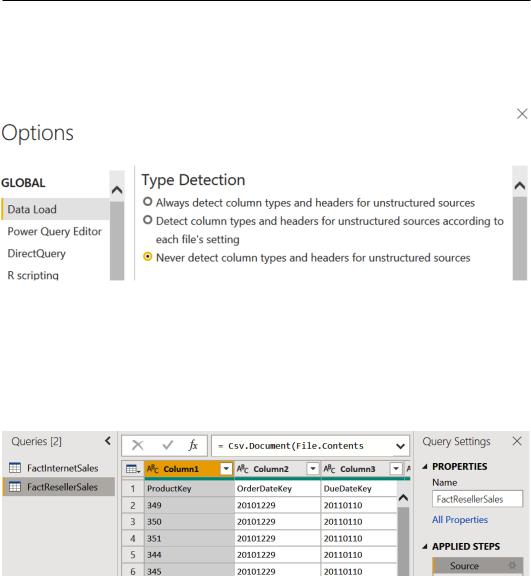This screenshot has width=531, height=576.
Task: Close the Query Settings pane
Action: [x=517, y=441]
